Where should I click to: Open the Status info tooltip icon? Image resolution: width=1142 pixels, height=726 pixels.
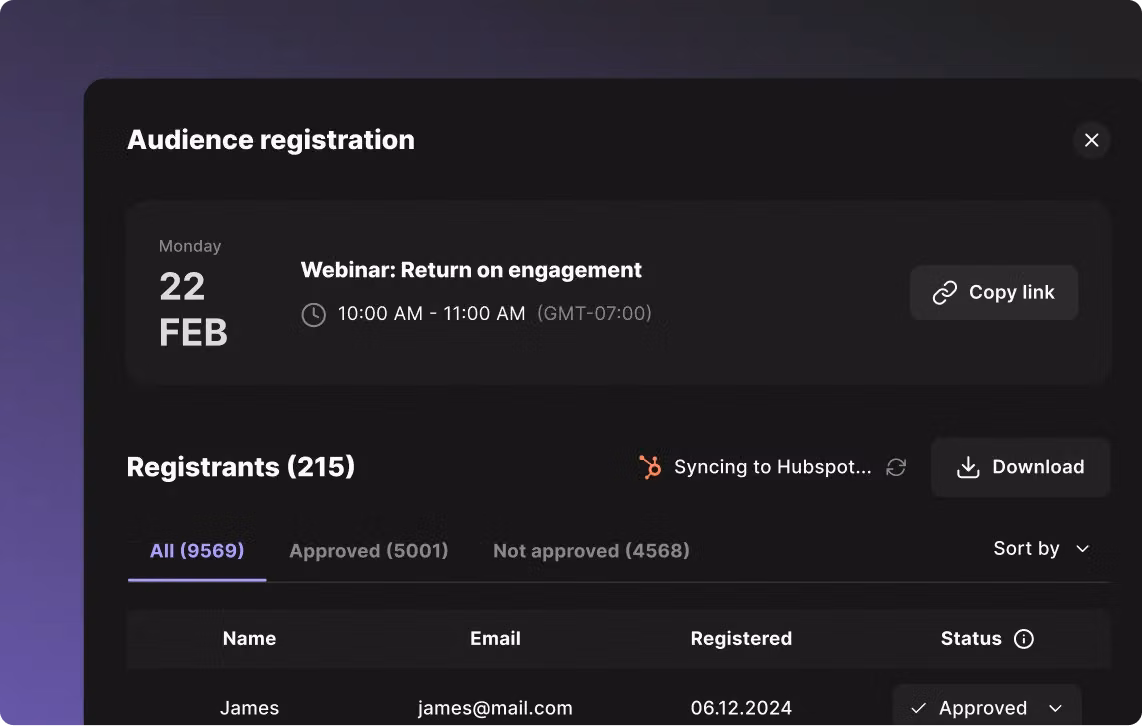(x=1023, y=639)
